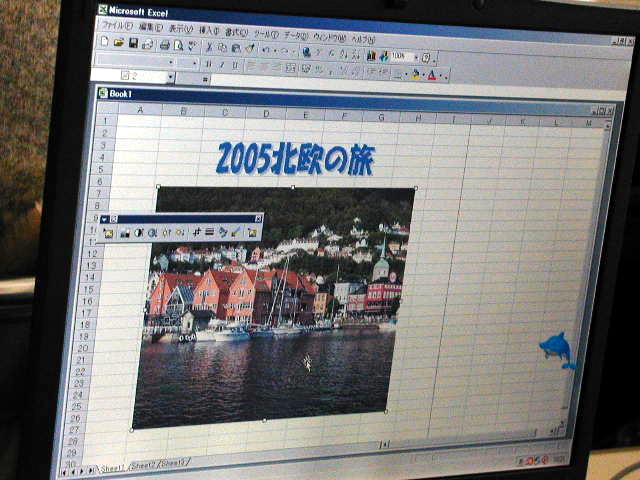Select the 2005北欧の旅 WordArt title

[293, 159]
